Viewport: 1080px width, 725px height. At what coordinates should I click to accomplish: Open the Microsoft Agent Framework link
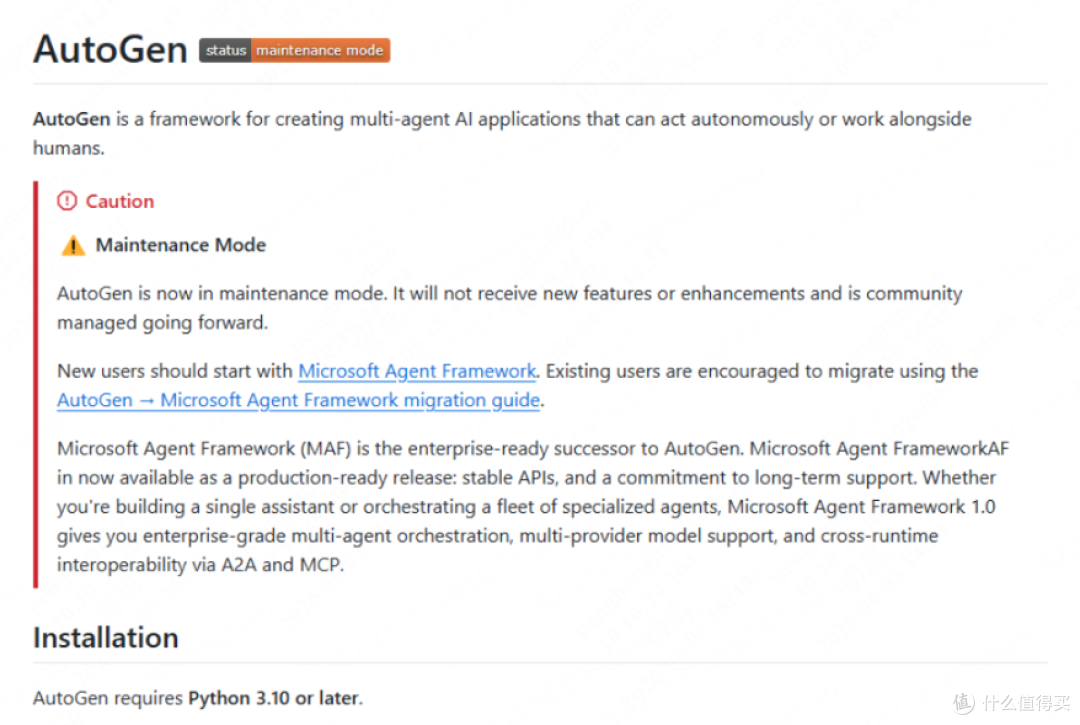pos(417,371)
